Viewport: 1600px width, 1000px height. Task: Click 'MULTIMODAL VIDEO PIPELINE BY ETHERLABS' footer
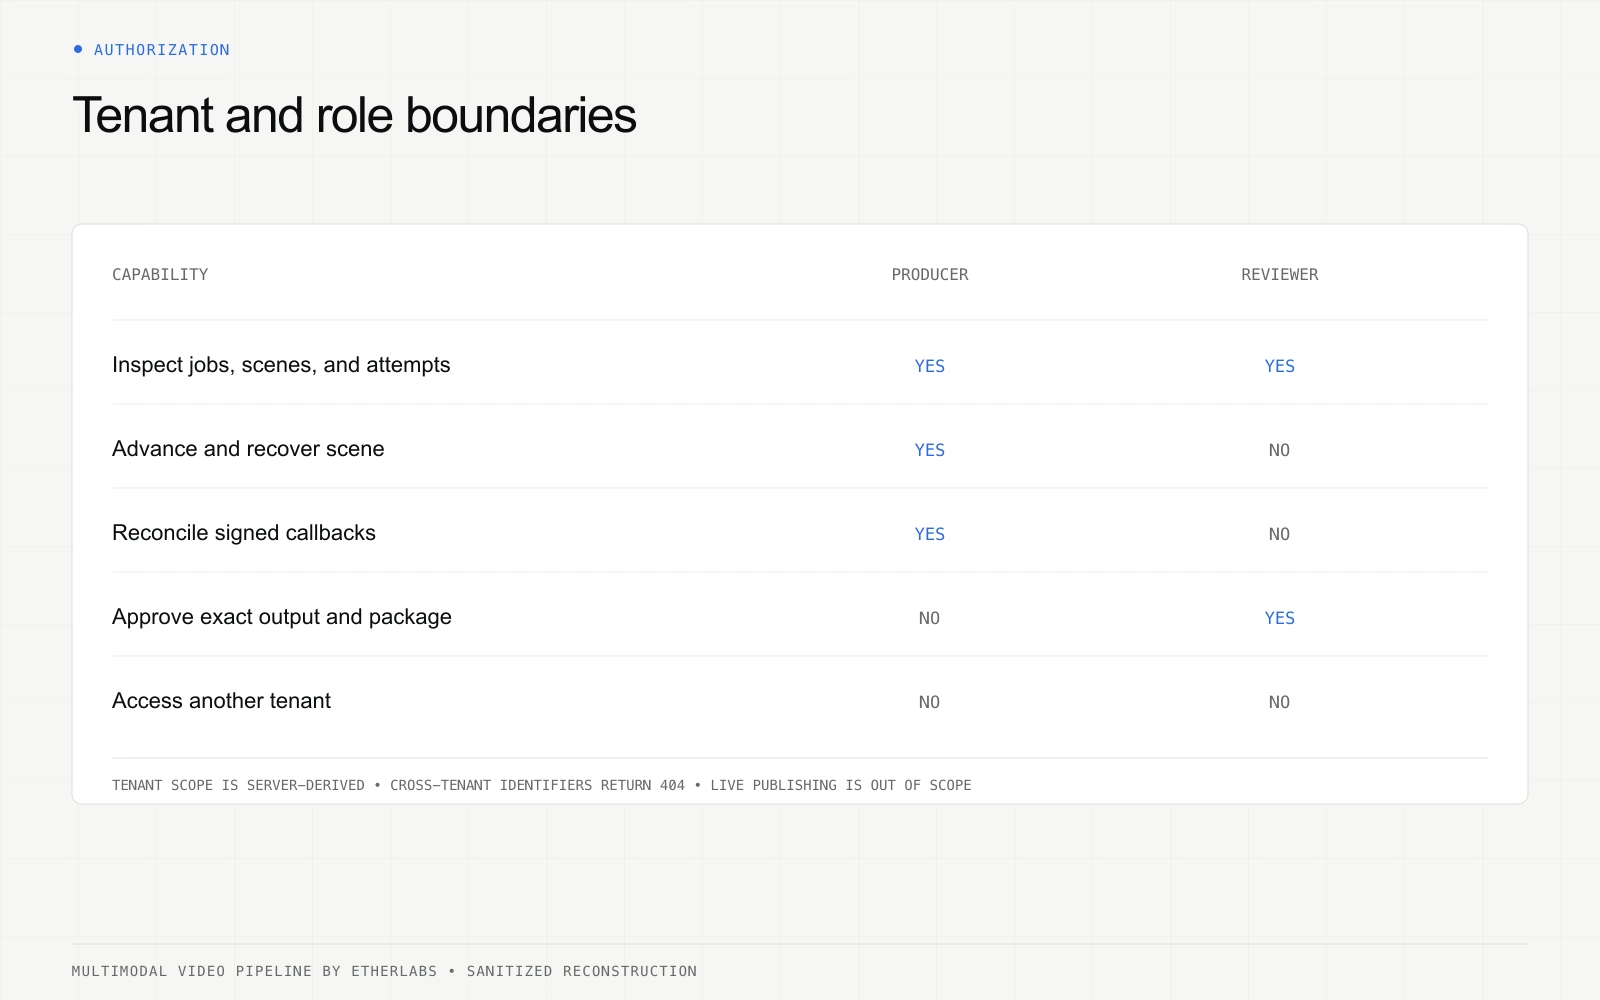click(x=254, y=971)
